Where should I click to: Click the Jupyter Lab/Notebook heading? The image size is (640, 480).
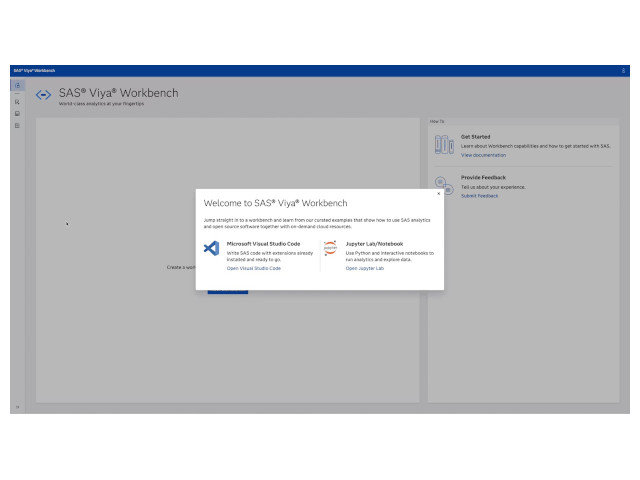click(374, 243)
